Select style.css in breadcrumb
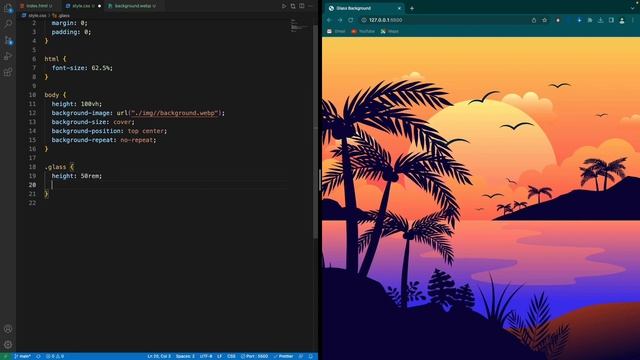This screenshot has height=360, width=640. [37, 16]
